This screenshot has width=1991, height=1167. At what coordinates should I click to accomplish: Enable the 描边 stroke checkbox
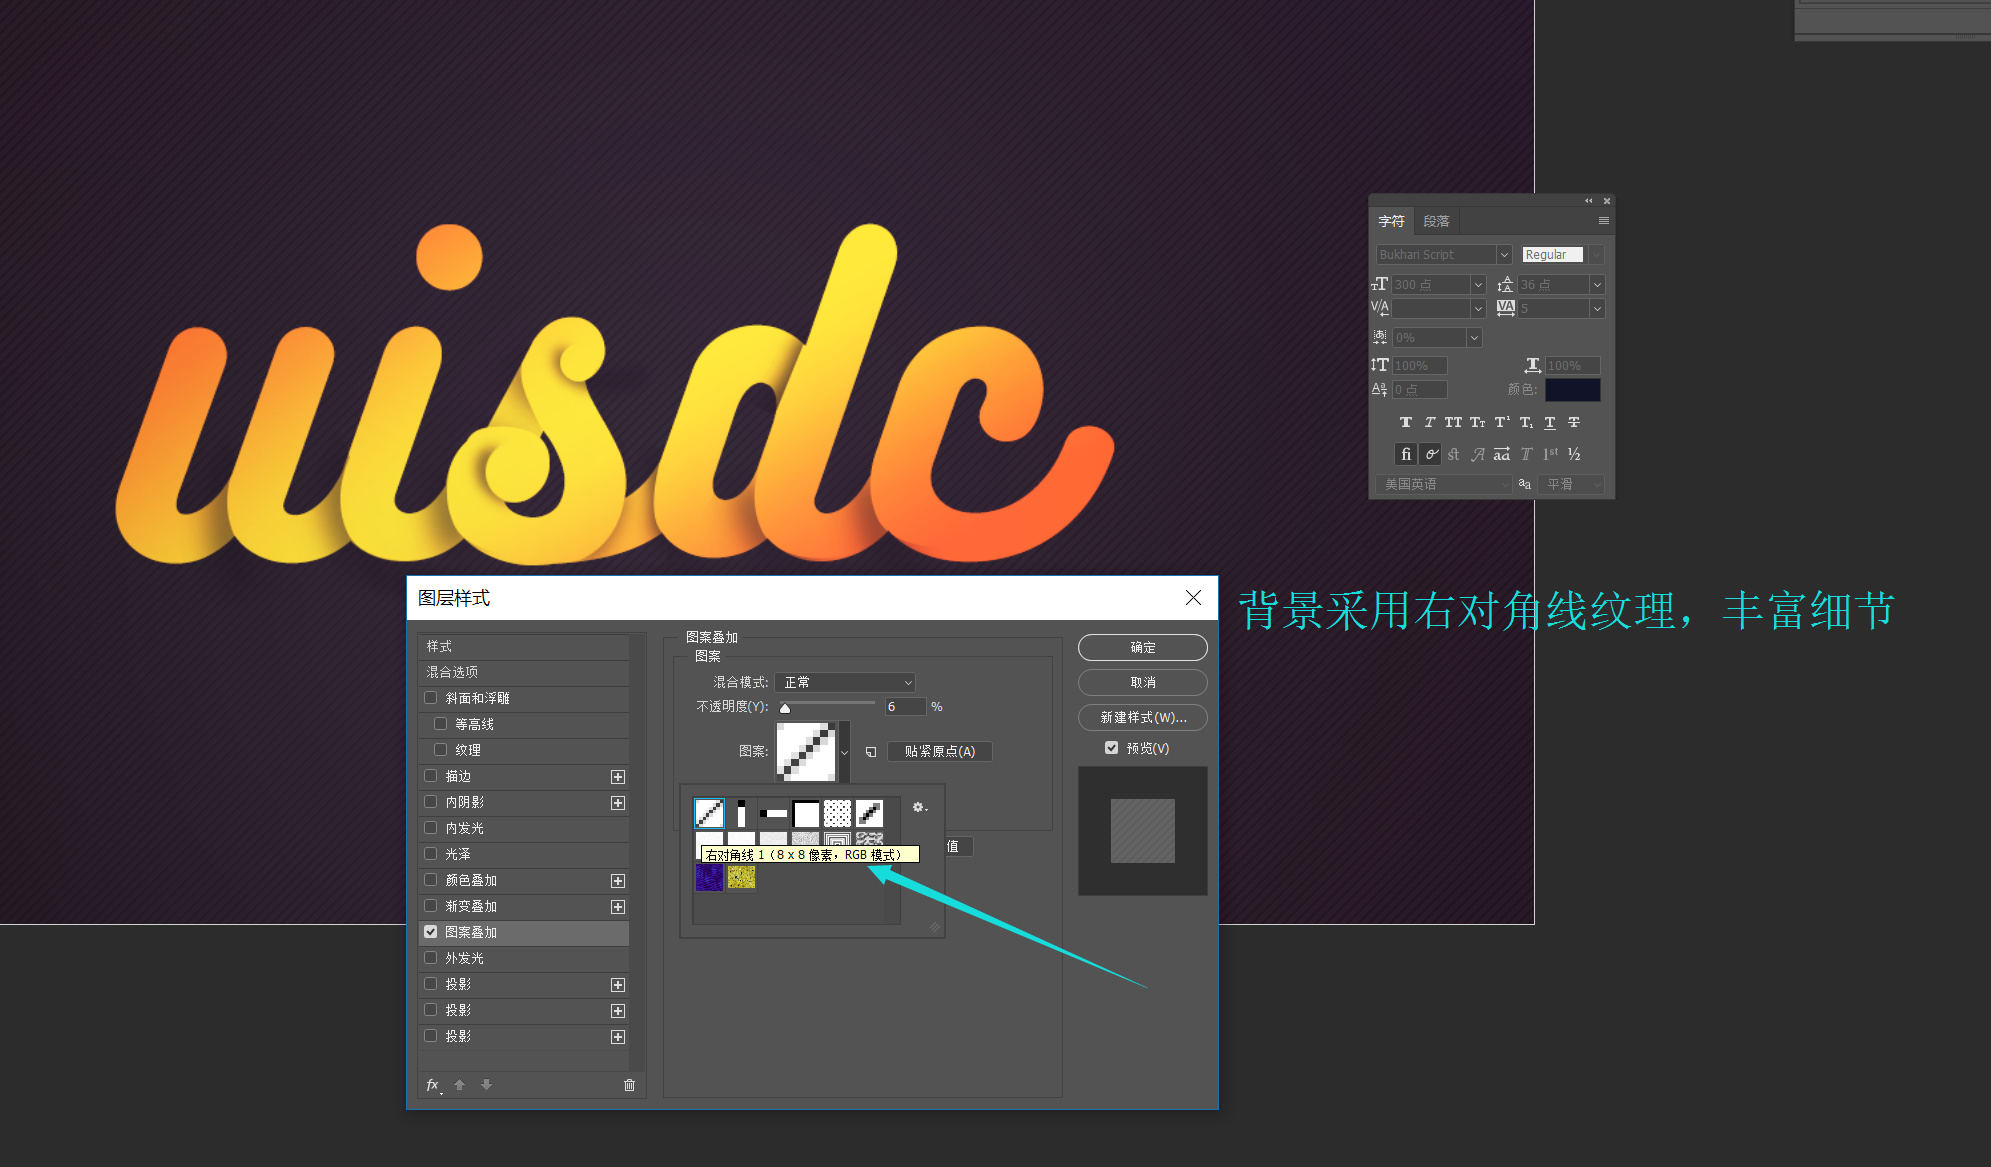[x=431, y=776]
